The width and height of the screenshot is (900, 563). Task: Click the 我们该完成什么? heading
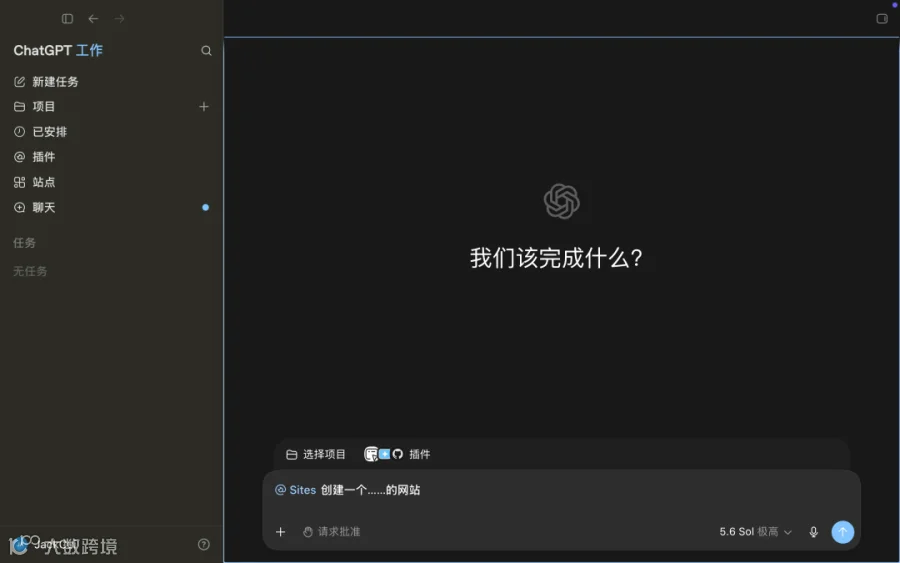[556, 258]
